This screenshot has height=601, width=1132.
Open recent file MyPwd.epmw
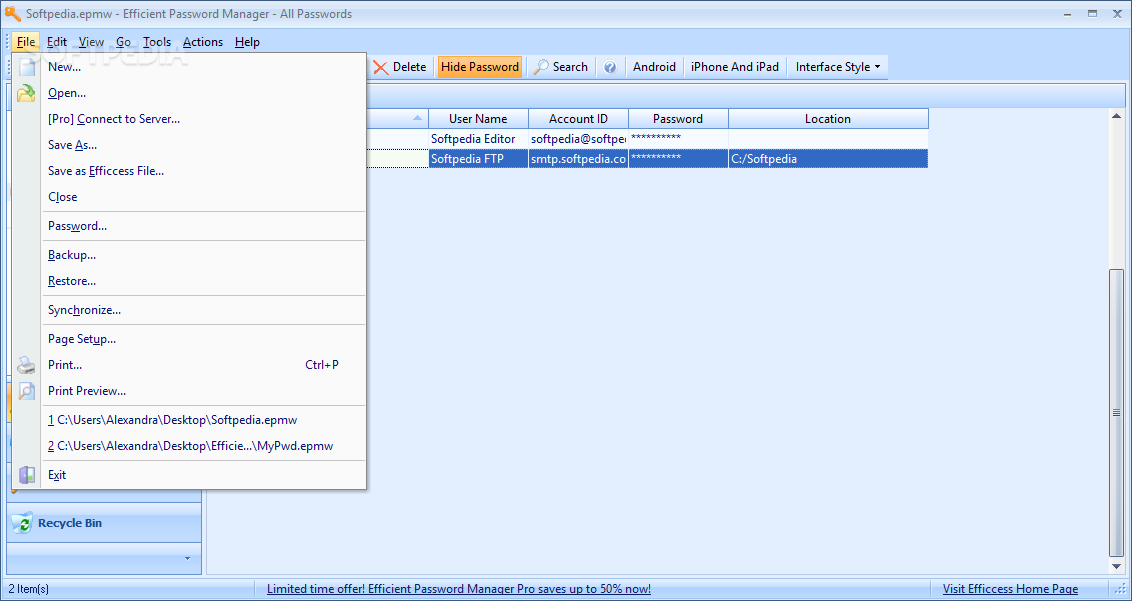tap(203, 446)
